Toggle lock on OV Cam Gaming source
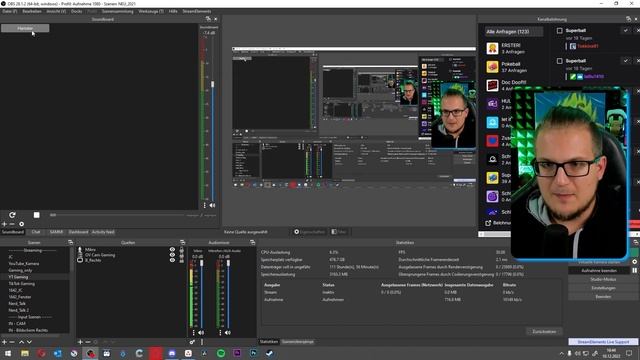640x360 pixels. (182, 255)
